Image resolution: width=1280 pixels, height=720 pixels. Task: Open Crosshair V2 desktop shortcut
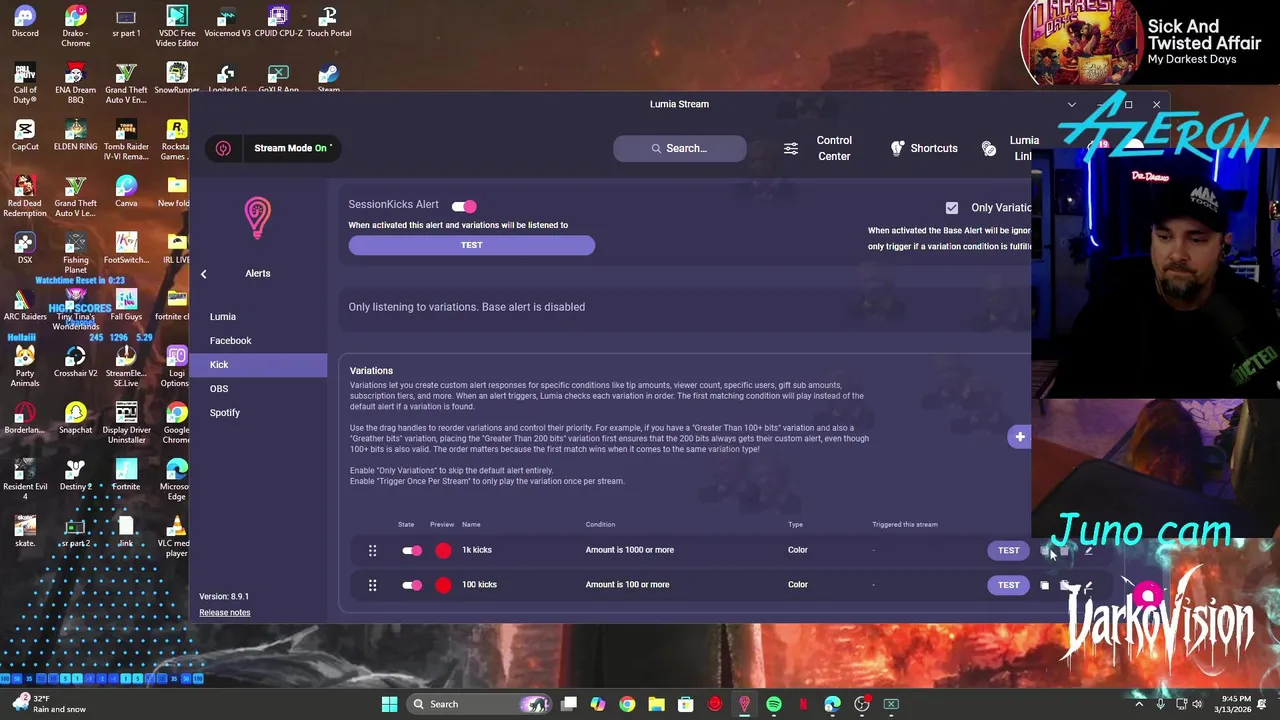(75, 362)
